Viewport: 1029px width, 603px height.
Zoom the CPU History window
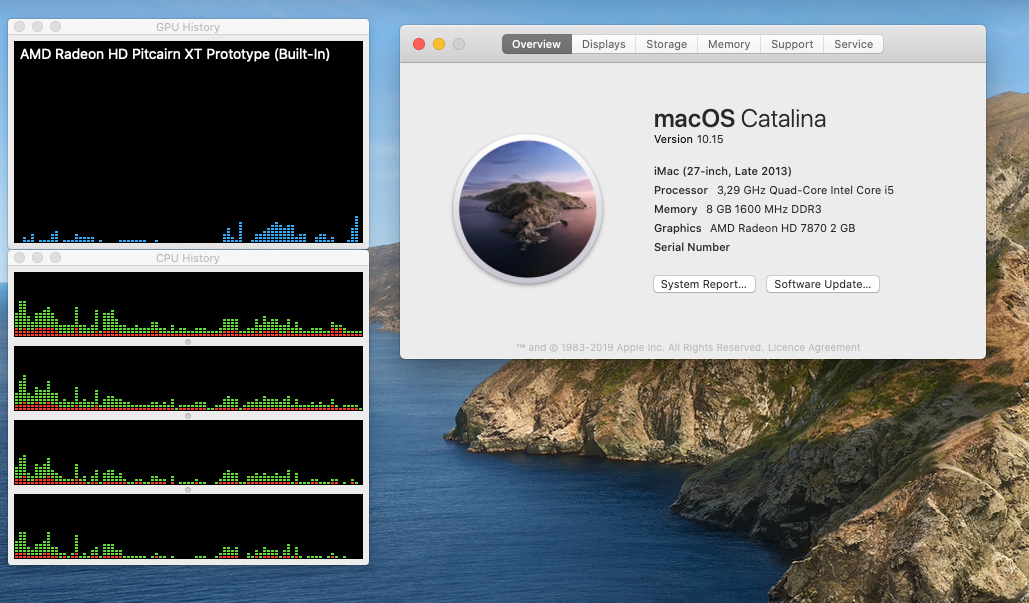[x=54, y=258]
